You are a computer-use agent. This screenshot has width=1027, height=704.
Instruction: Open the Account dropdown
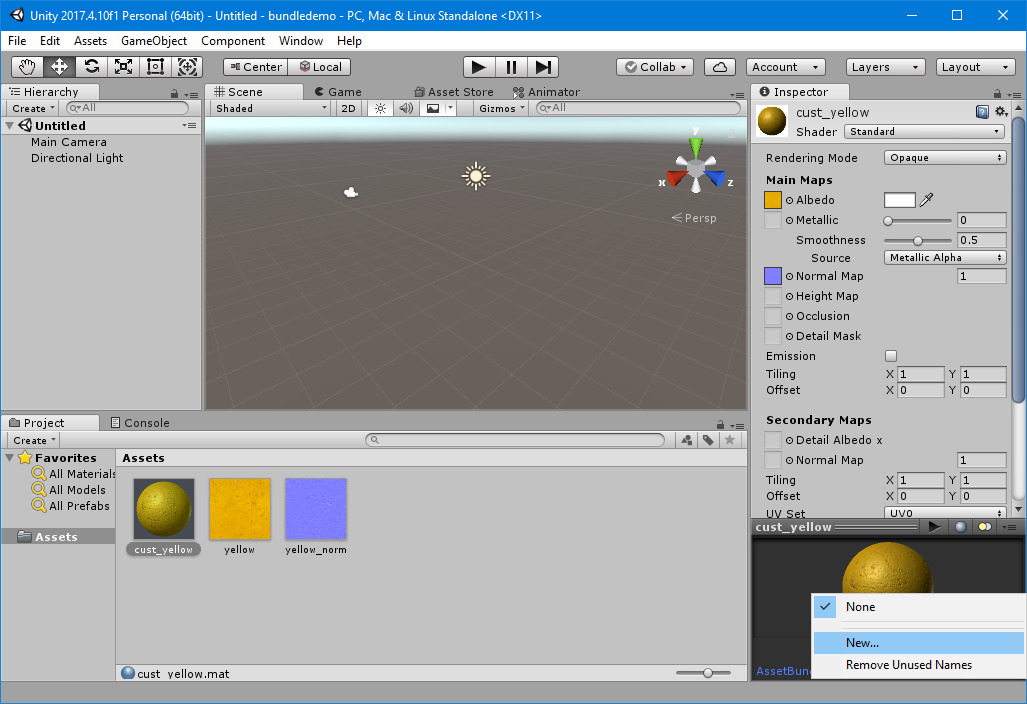785,67
